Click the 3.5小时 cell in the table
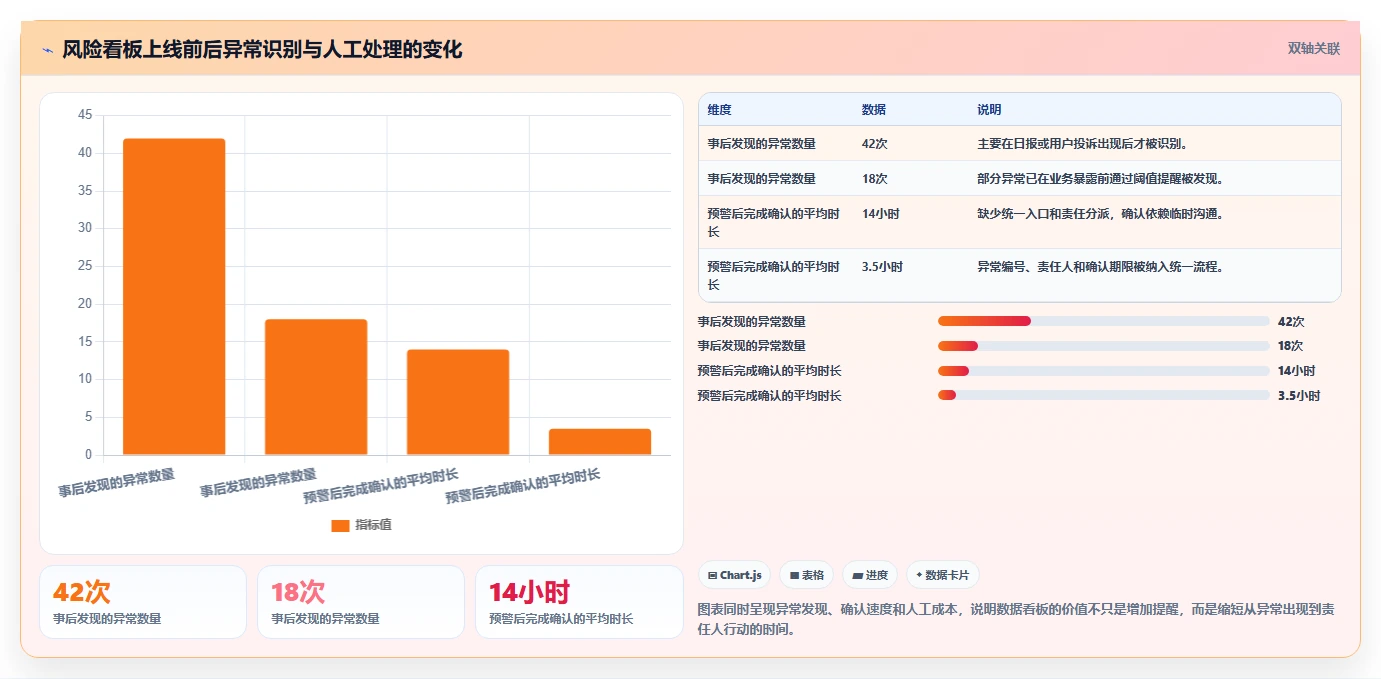The width and height of the screenshot is (1381, 679). [x=882, y=267]
